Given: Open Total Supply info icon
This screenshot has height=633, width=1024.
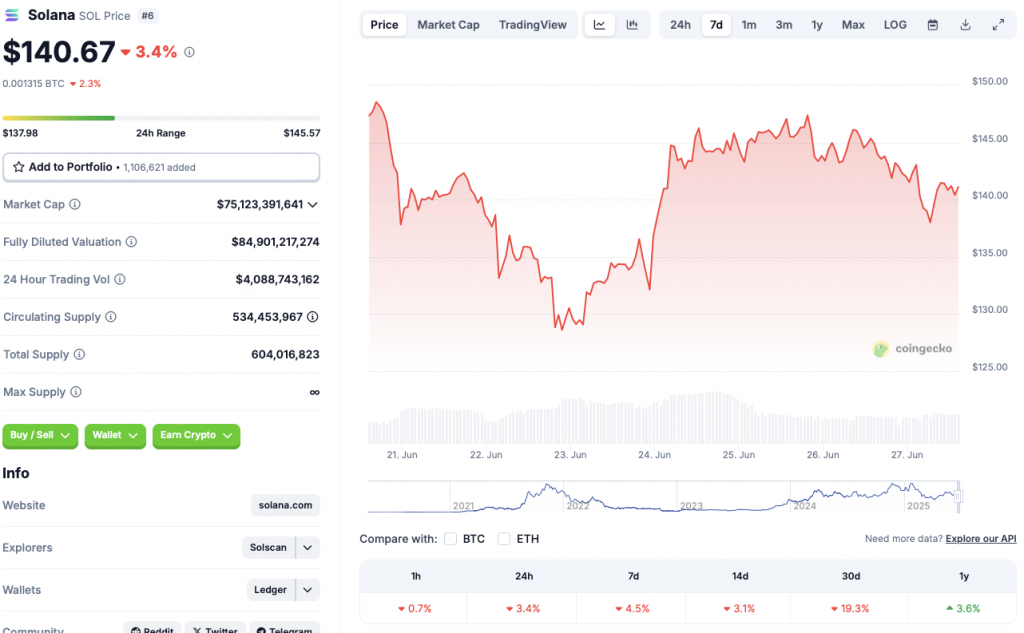Looking at the screenshot, I should (79, 355).
